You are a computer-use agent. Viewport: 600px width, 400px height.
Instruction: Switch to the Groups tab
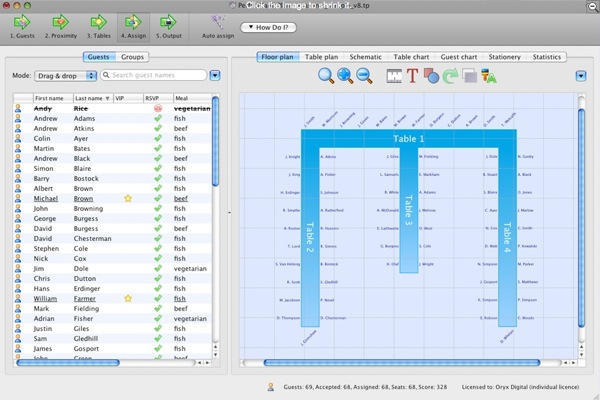point(133,57)
